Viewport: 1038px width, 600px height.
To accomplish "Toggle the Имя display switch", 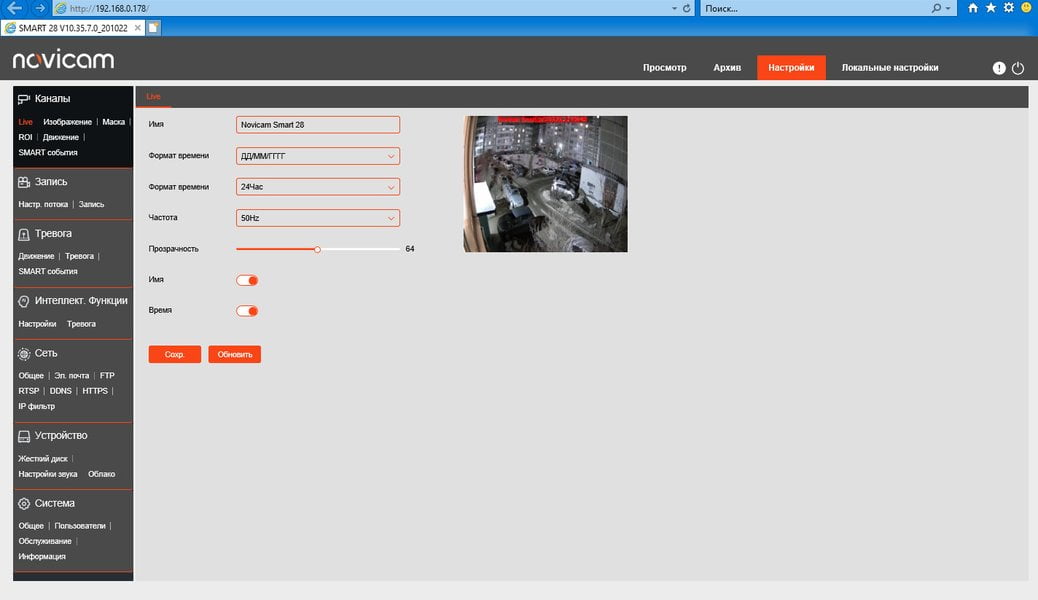I will [247, 280].
